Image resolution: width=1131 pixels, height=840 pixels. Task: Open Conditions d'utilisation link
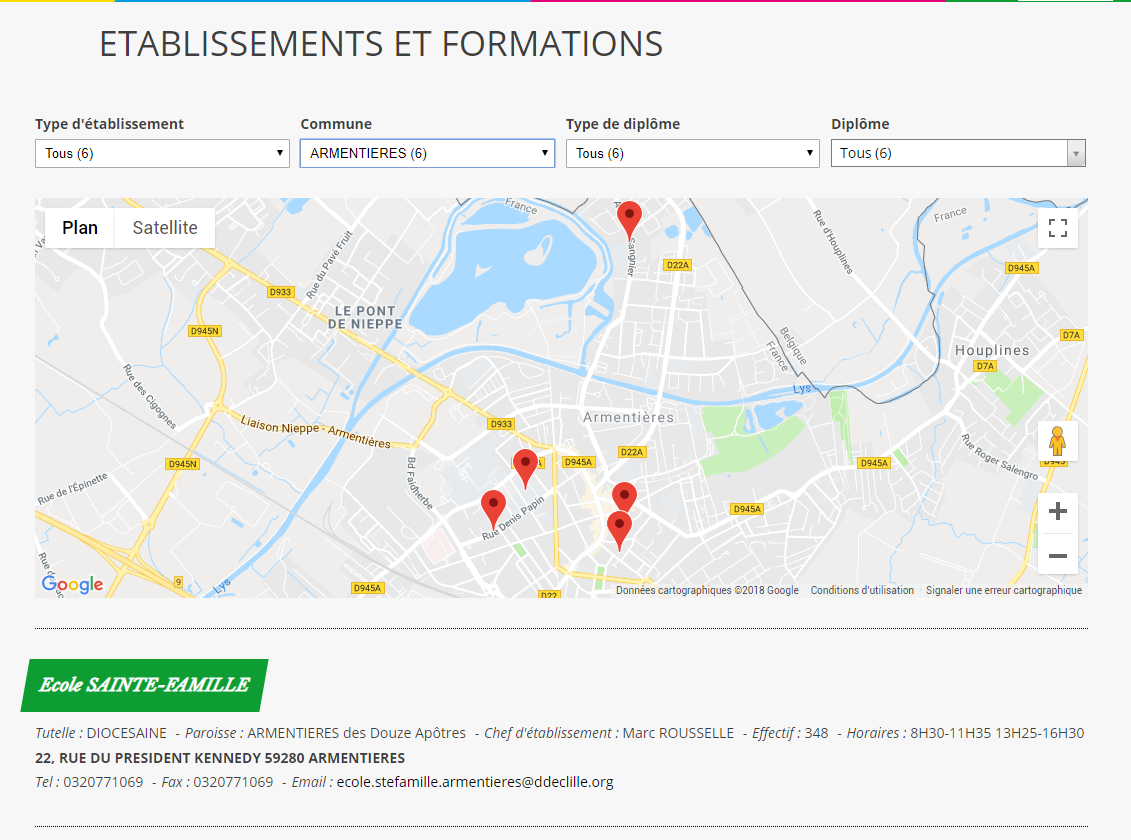point(862,590)
